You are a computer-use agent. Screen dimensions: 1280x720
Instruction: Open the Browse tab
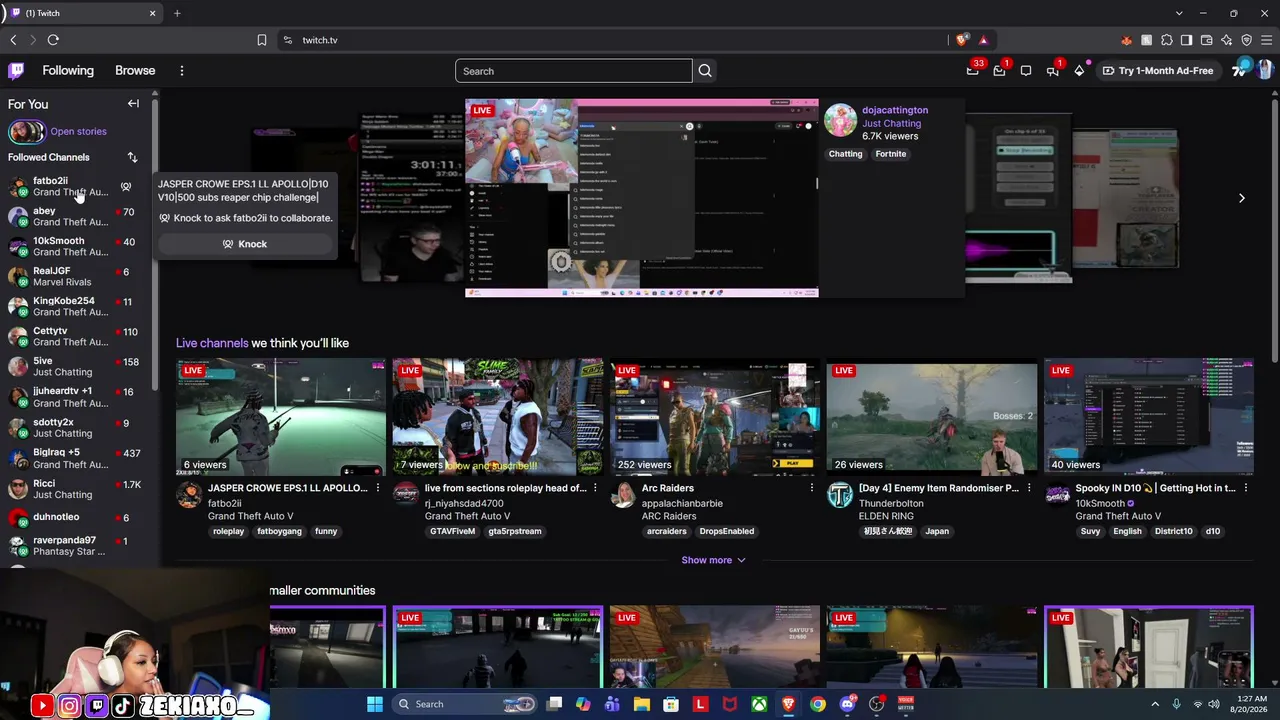(x=135, y=71)
